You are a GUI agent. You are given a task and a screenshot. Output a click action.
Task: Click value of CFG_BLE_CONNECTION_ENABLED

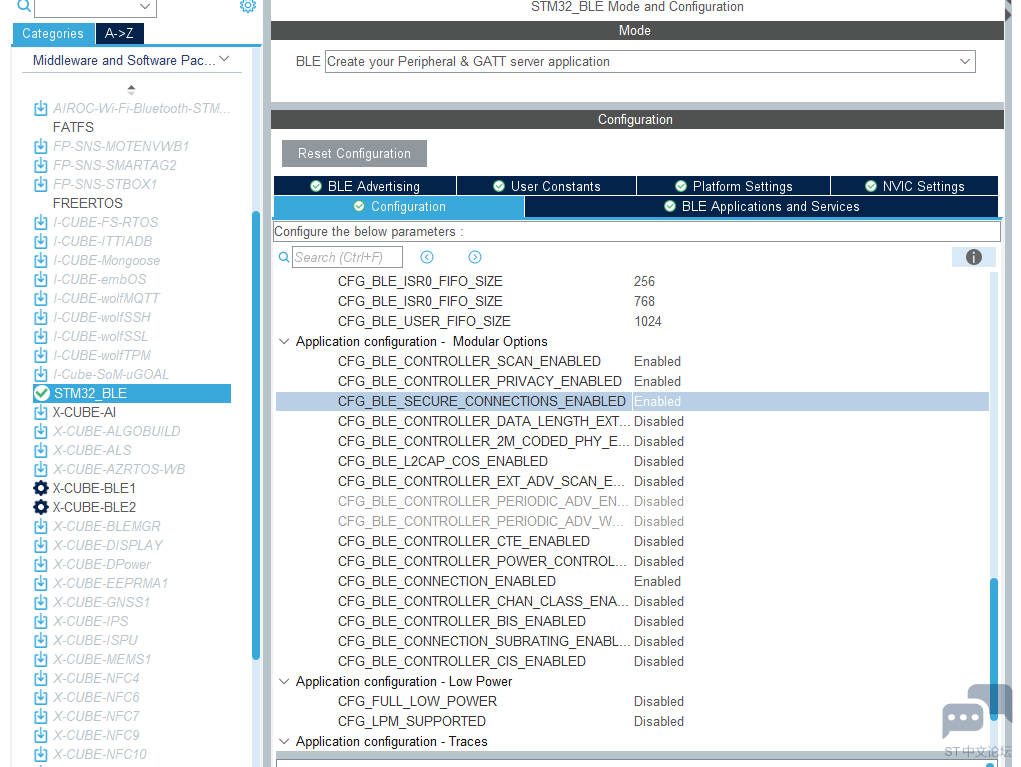click(x=657, y=581)
